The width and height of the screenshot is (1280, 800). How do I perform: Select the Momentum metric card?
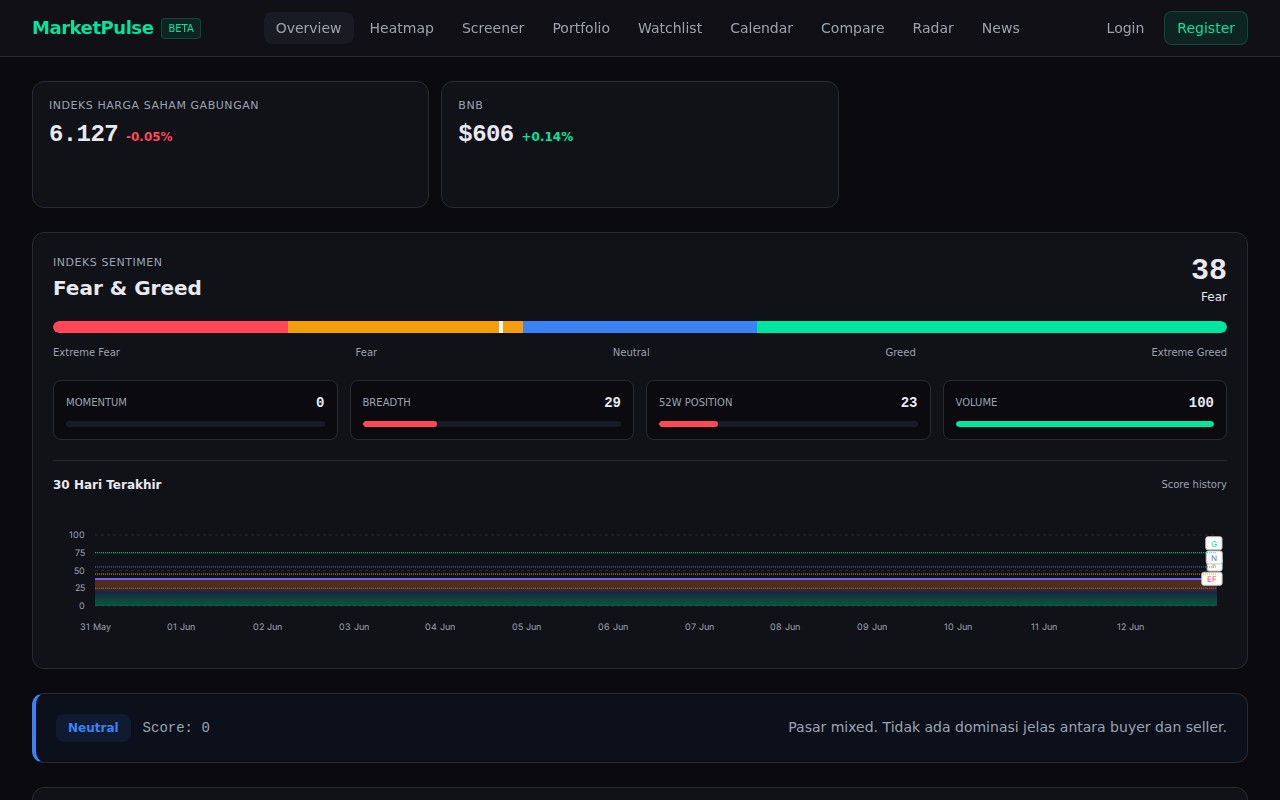(x=195, y=410)
